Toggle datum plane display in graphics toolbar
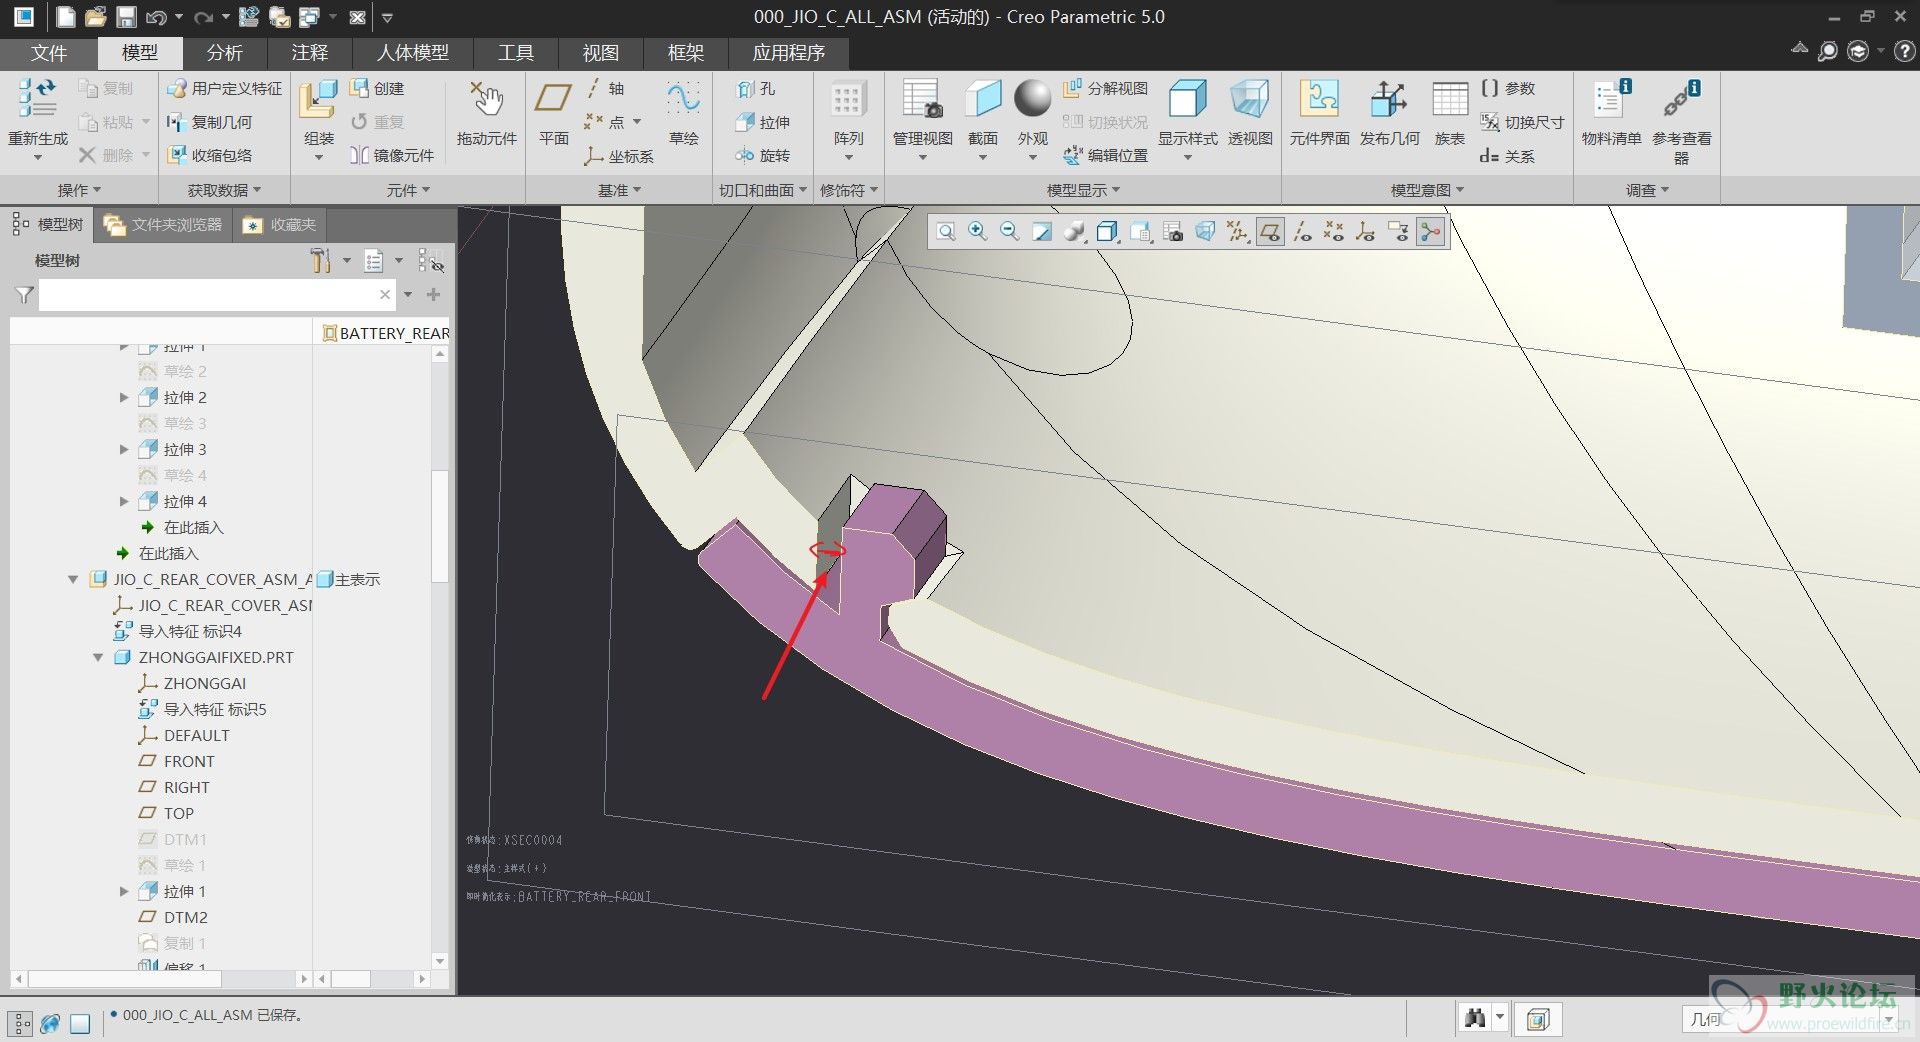1920x1042 pixels. click(x=1270, y=232)
